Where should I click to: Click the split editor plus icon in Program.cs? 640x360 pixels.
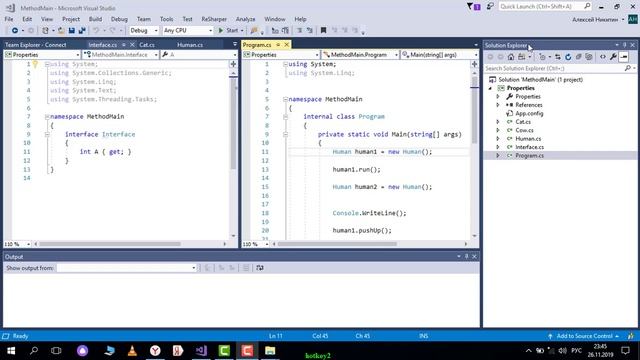point(474,64)
